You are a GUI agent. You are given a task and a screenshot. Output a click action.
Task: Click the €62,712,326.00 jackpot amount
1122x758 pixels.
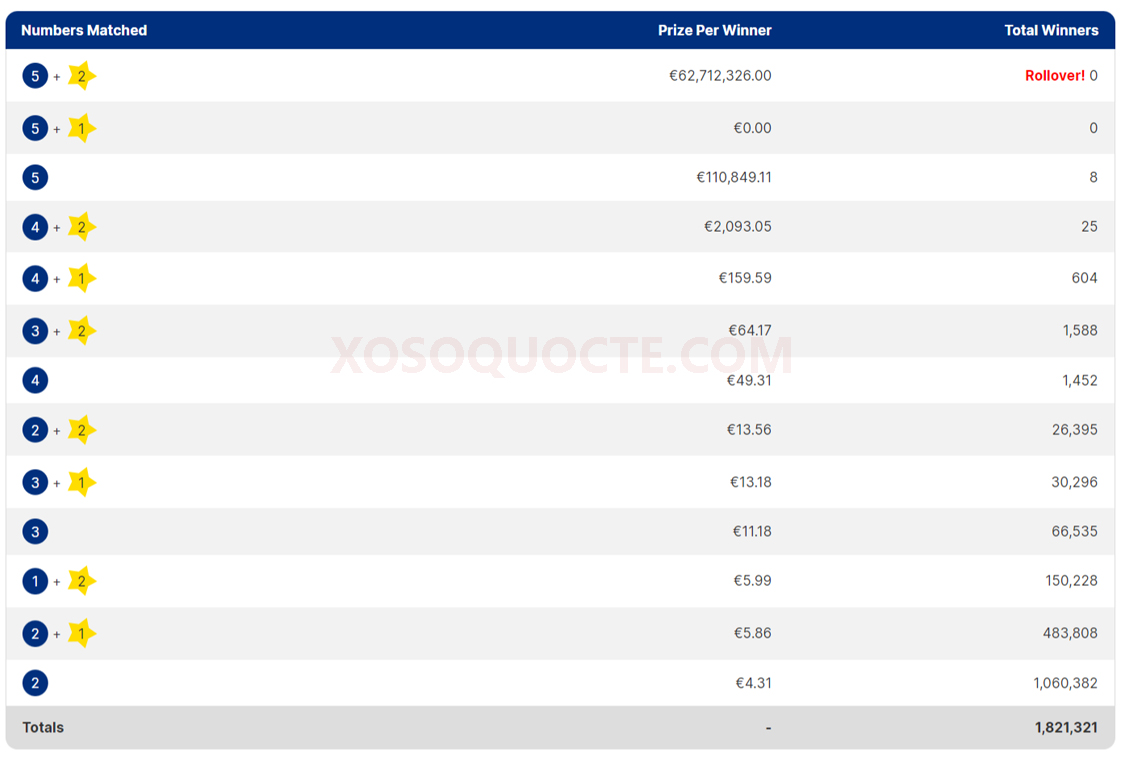pos(720,76)
